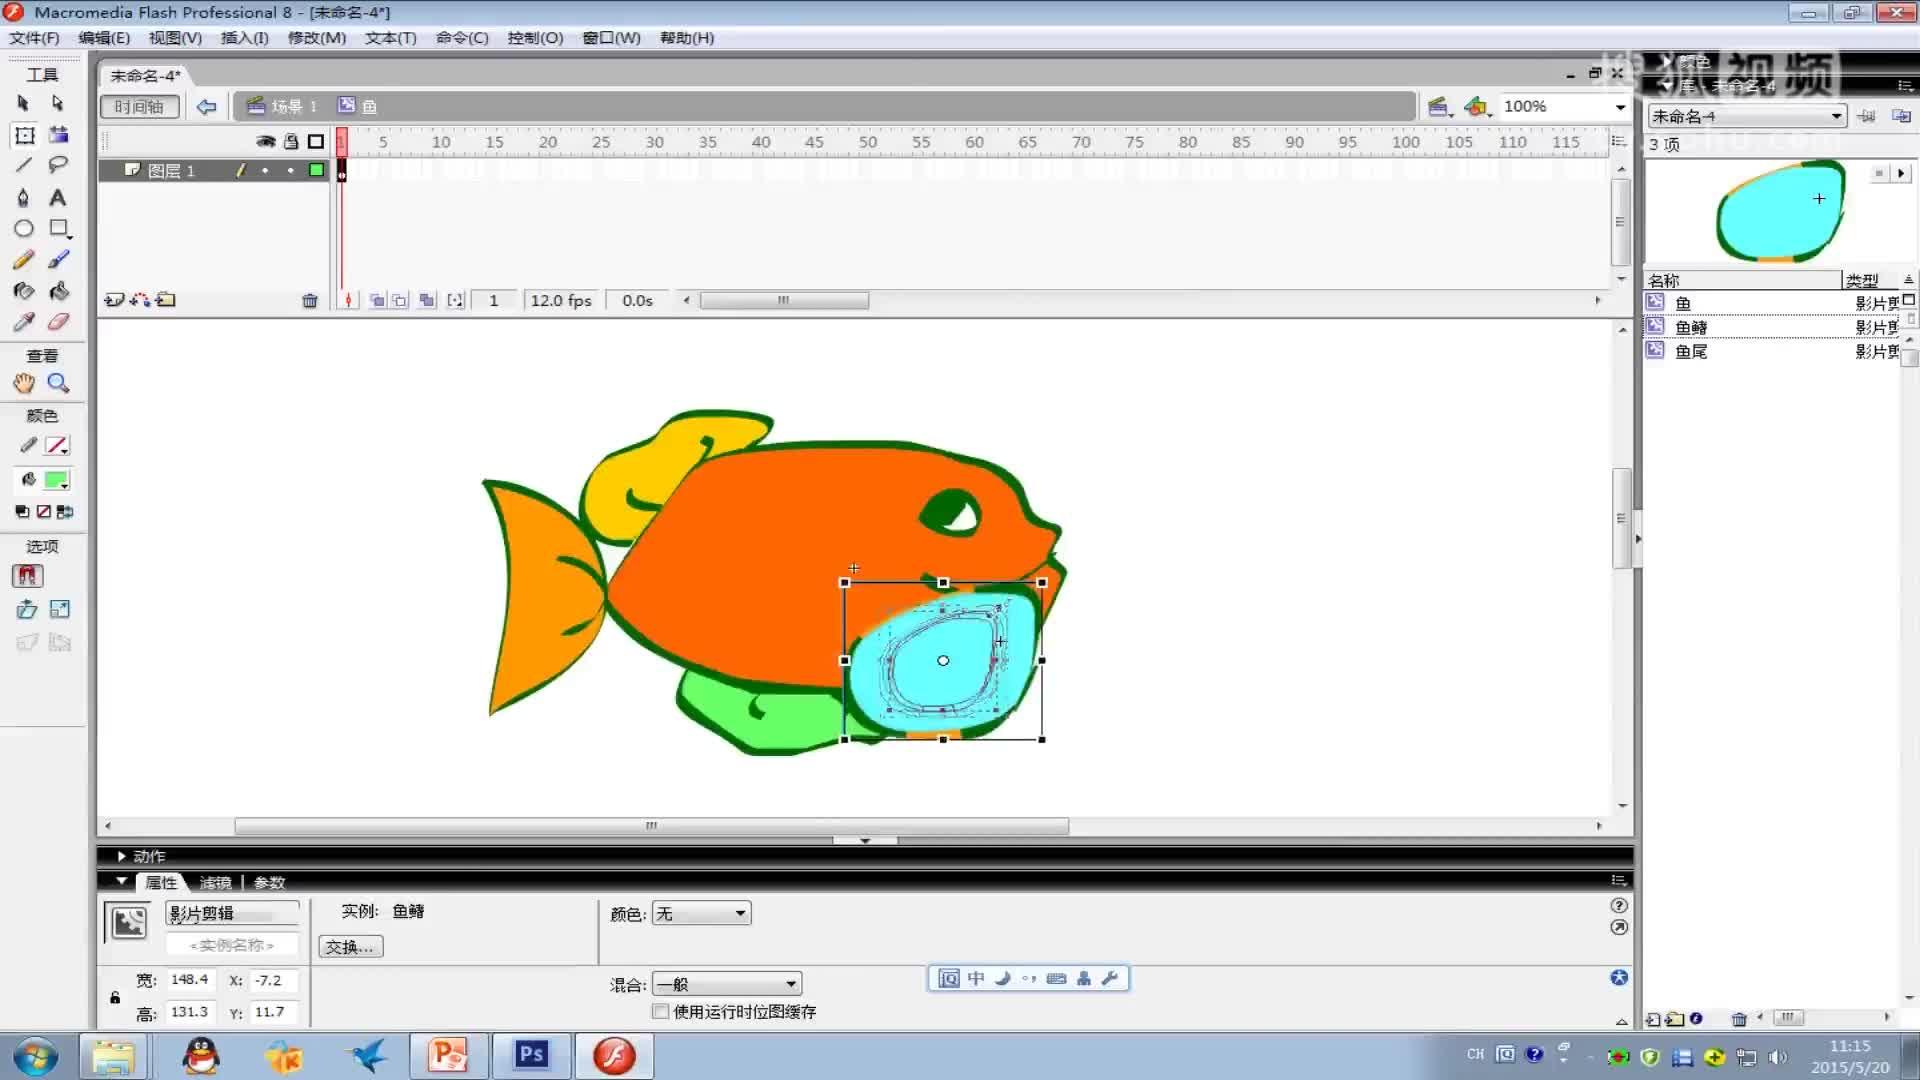Click the Lasso tool
1920x1080 pixels.
59,164
